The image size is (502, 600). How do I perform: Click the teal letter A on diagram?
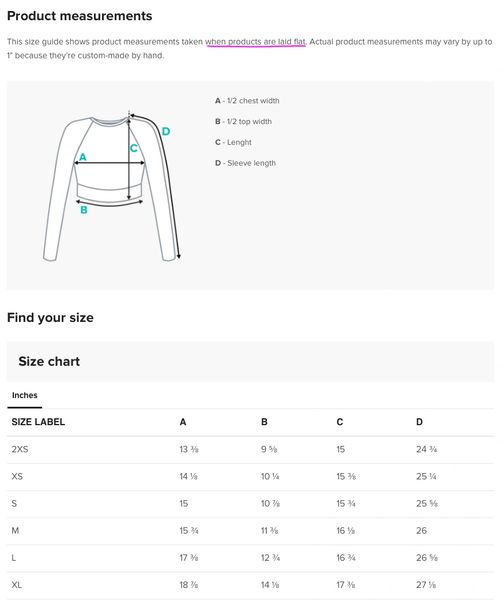point(83,157)
